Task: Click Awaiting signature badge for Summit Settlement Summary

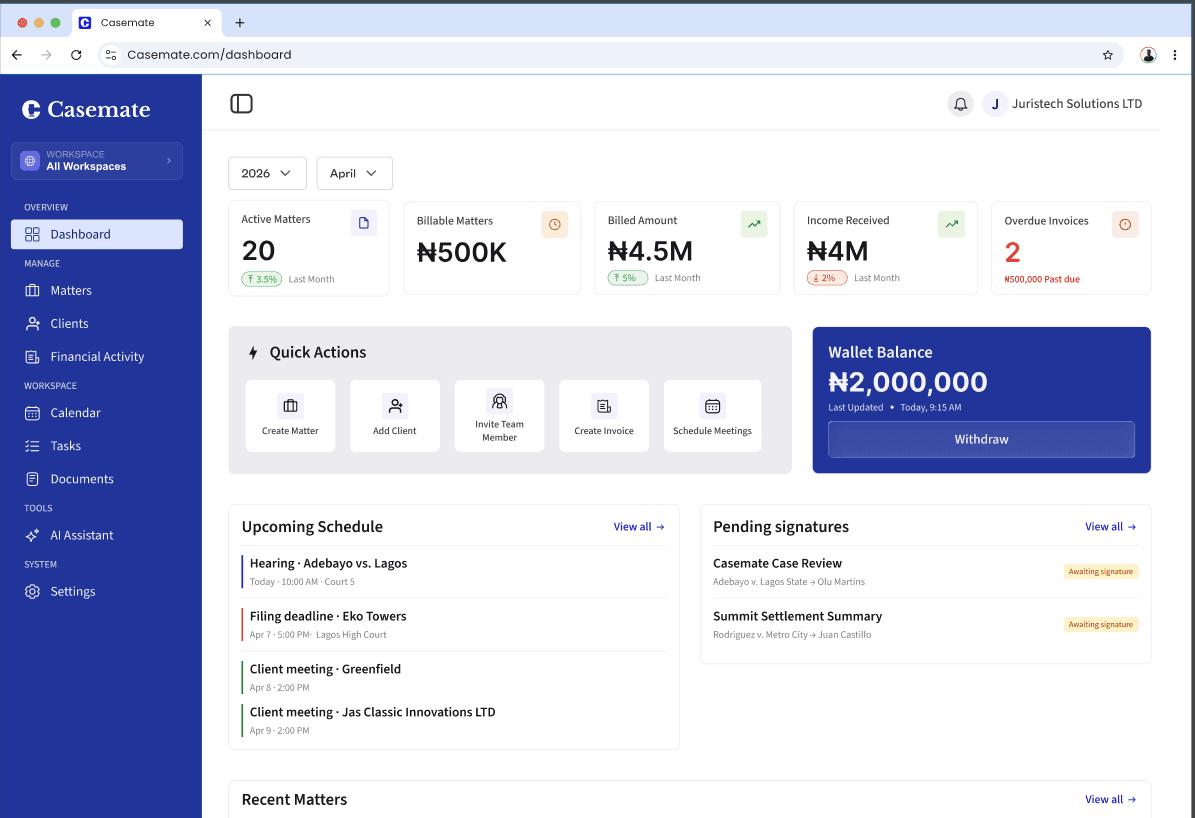Action: [1100, 624]
